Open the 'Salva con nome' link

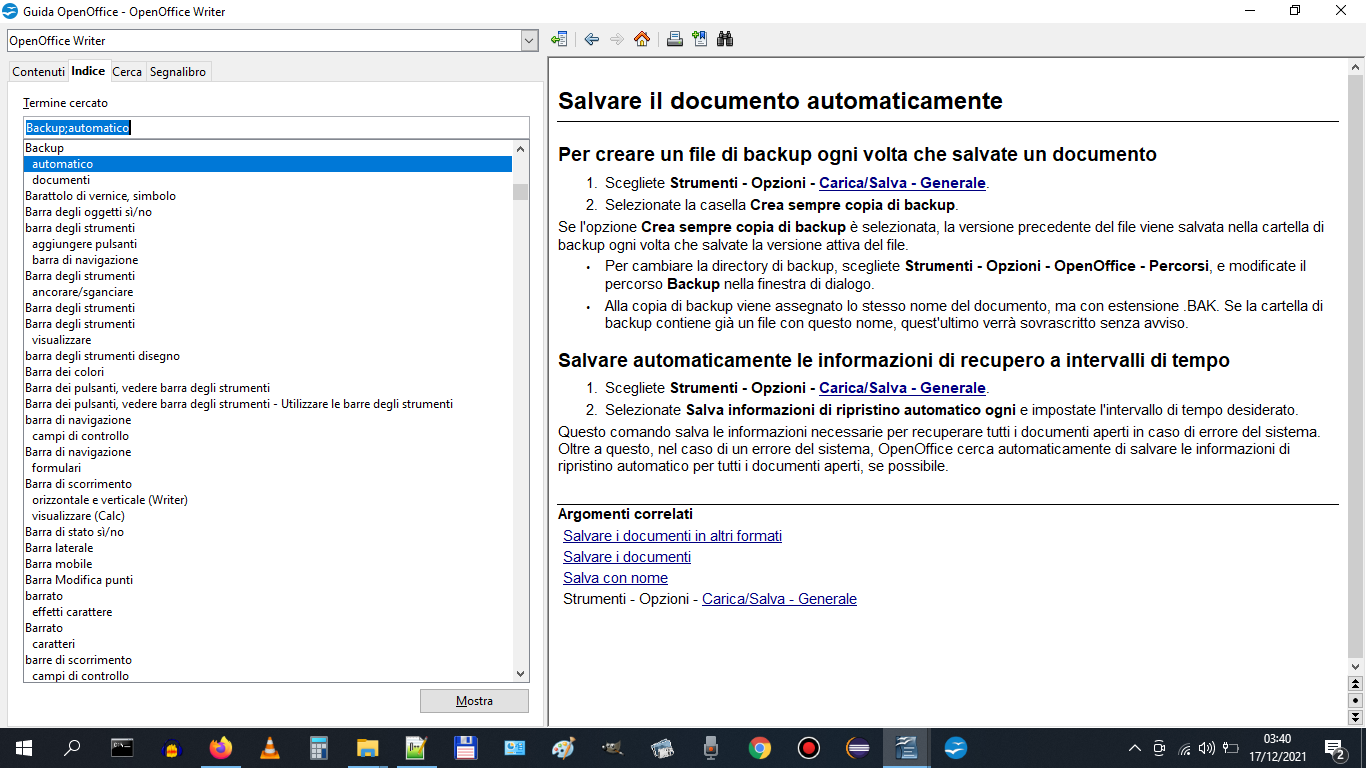click(x=615, y=578)
